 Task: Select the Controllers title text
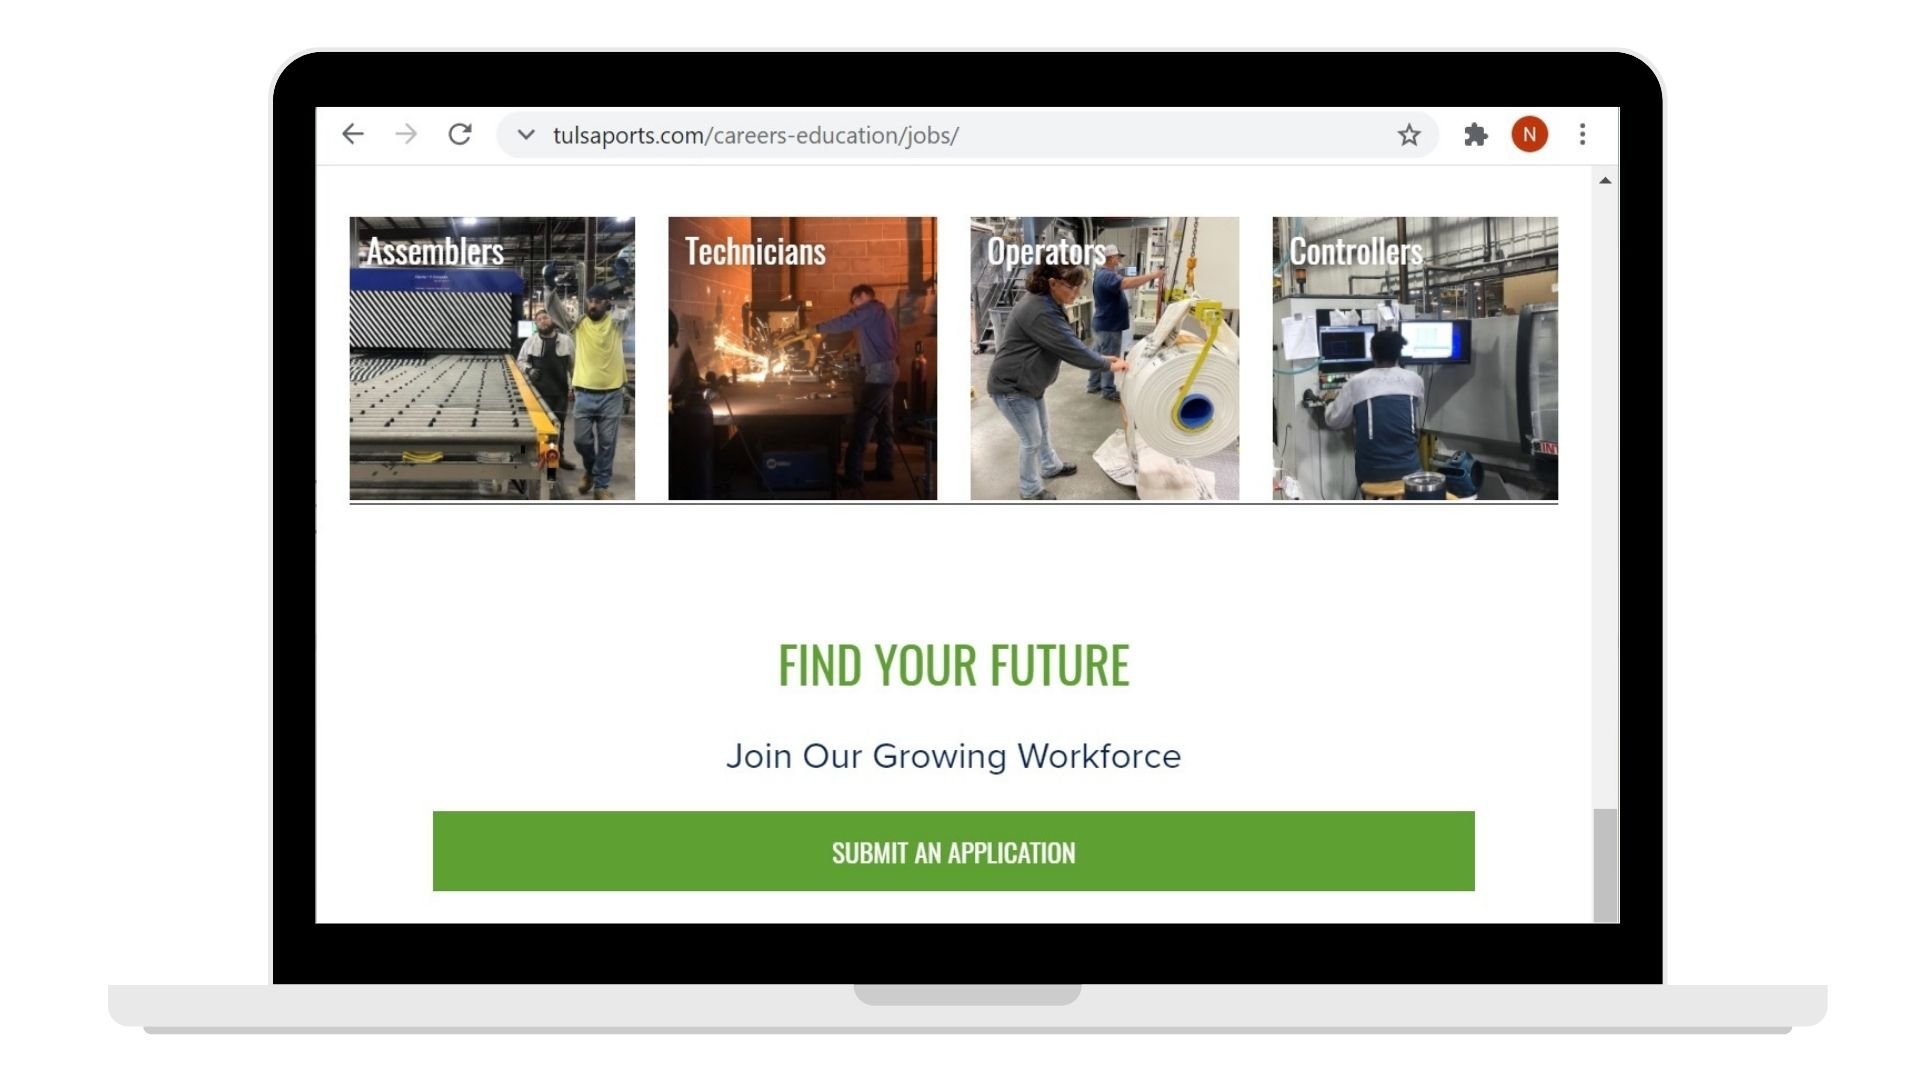[1355, 251]
